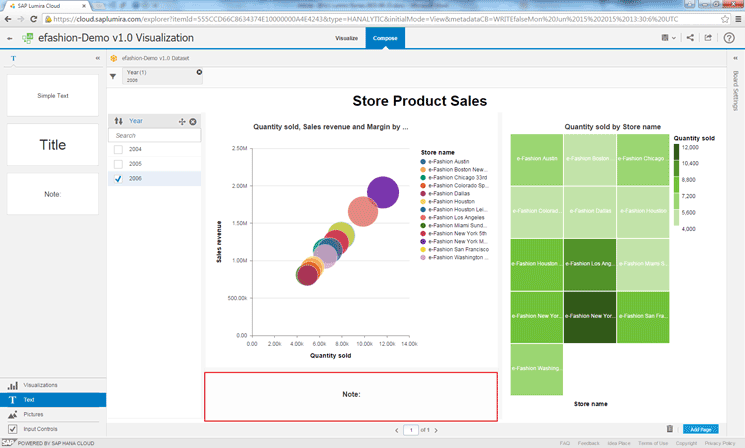Select the large purple bubble in chart
Viewport: 745px width, 448px height.
pos(383,192)
